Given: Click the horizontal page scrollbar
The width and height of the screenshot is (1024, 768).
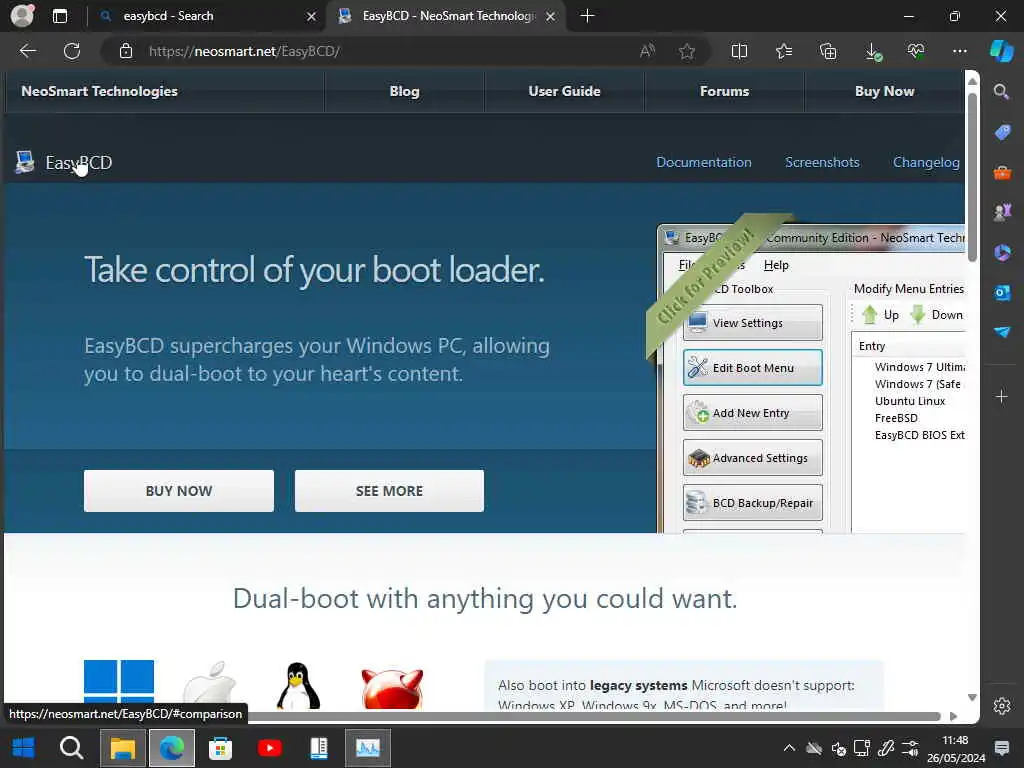Looking at the screenshot, I should click(x=594, y=716).
